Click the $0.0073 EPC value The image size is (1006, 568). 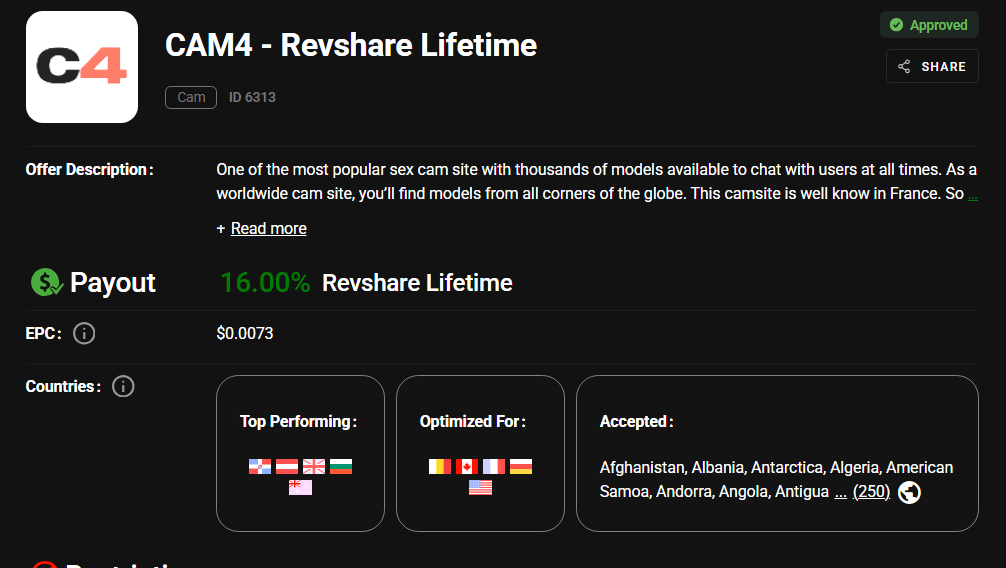245,334
